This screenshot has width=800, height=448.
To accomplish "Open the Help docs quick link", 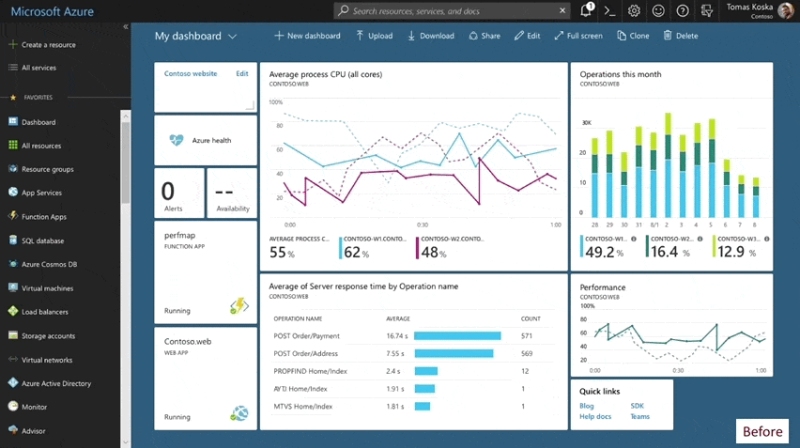I will tap(595, 416).
